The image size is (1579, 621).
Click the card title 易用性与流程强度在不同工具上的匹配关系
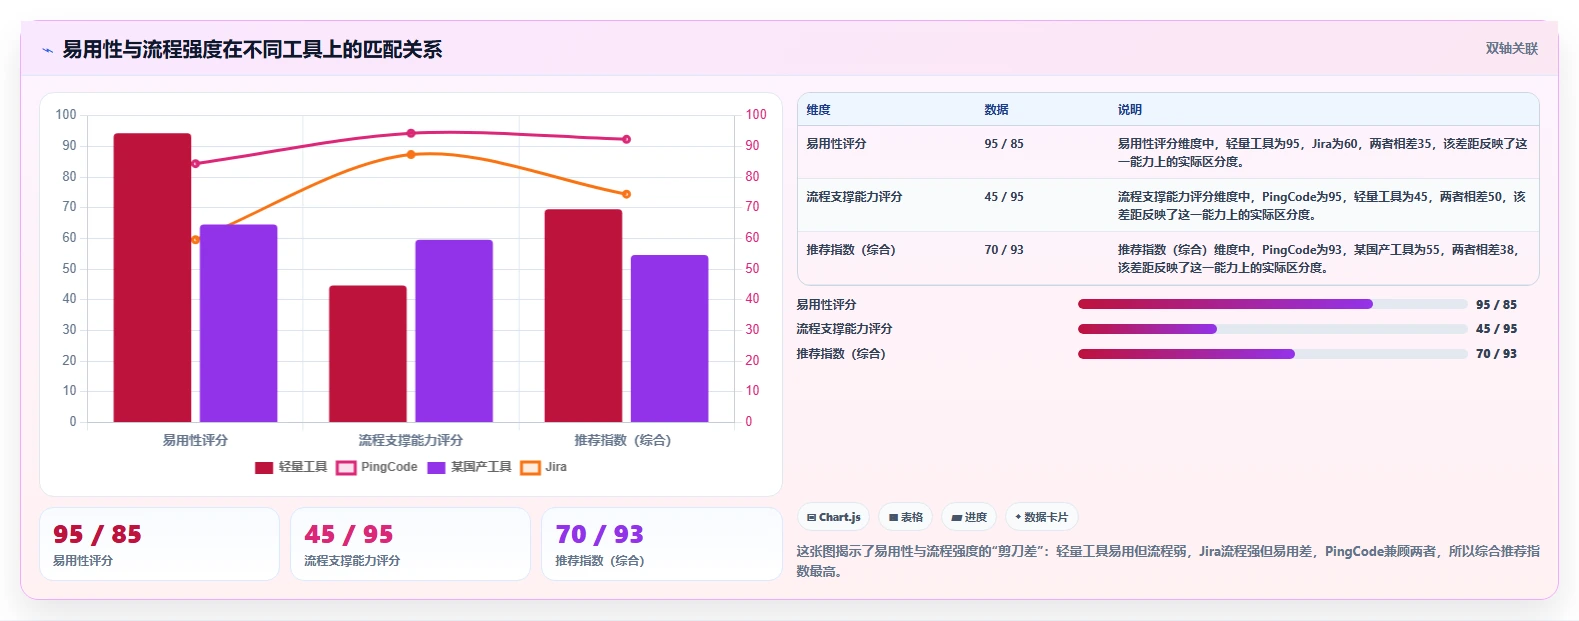pyautogui.click(x=252, y=50)
